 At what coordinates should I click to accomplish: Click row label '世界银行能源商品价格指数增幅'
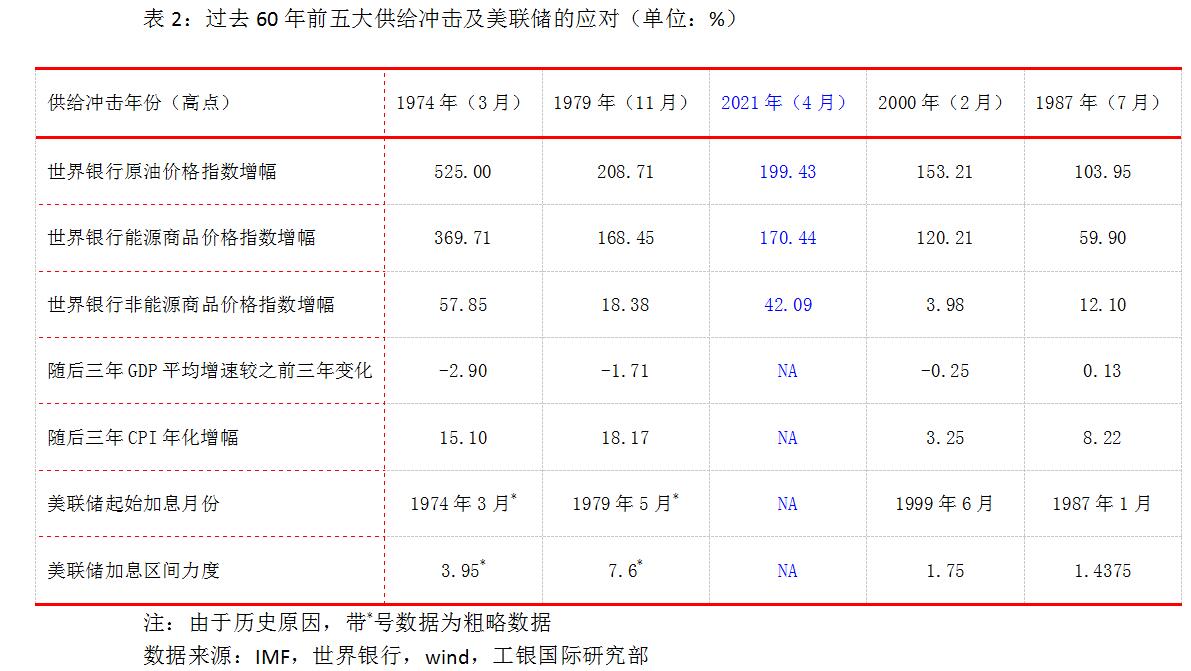(182, 238)
